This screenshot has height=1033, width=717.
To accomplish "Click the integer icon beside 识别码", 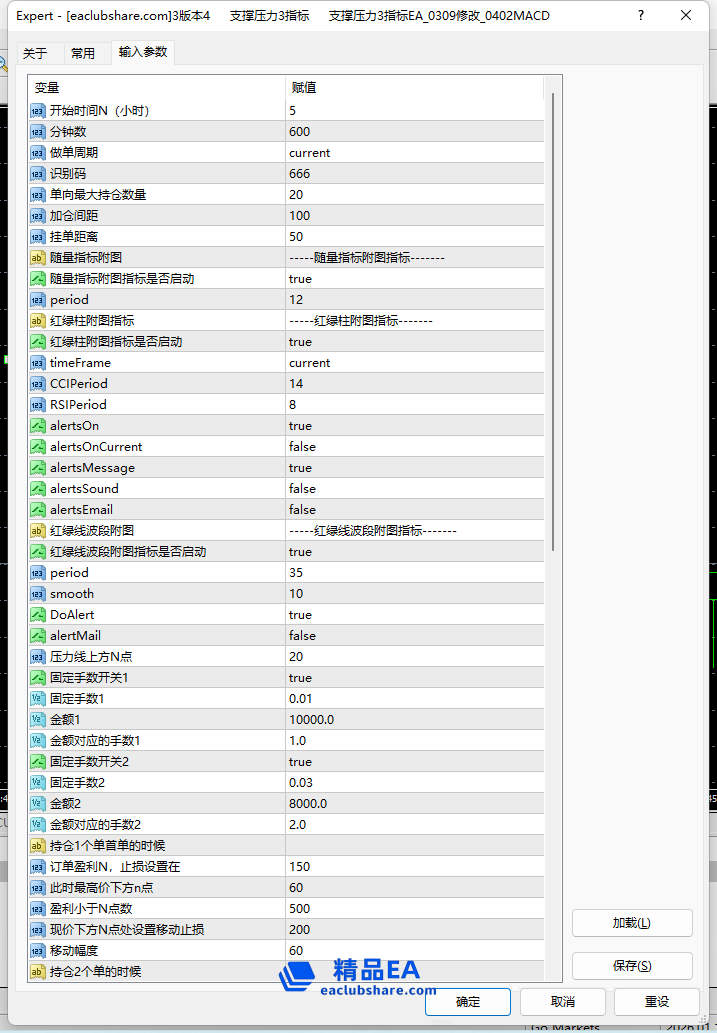I will (x=38, y=174).
